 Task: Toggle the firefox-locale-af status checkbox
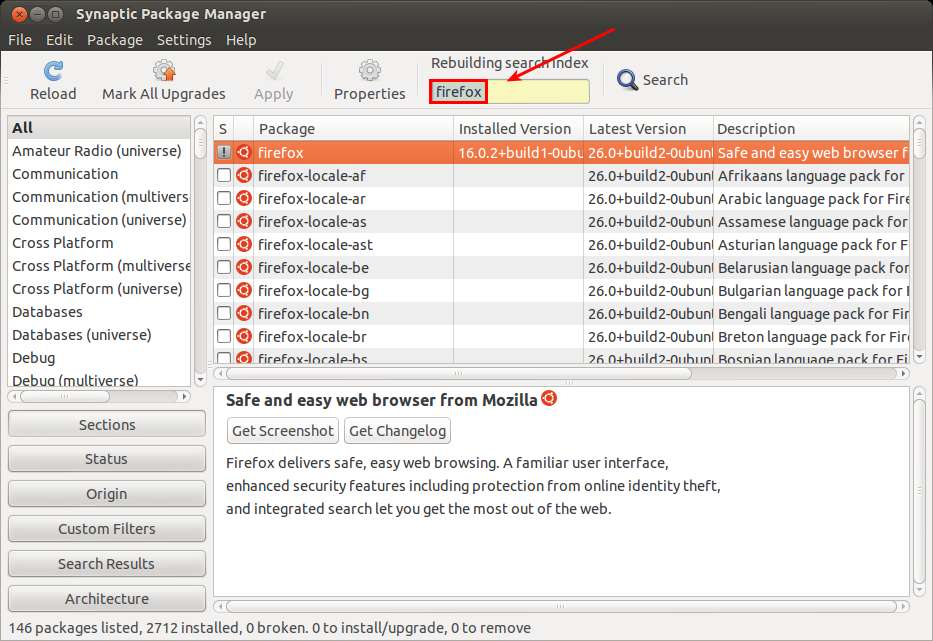[224, 176]
